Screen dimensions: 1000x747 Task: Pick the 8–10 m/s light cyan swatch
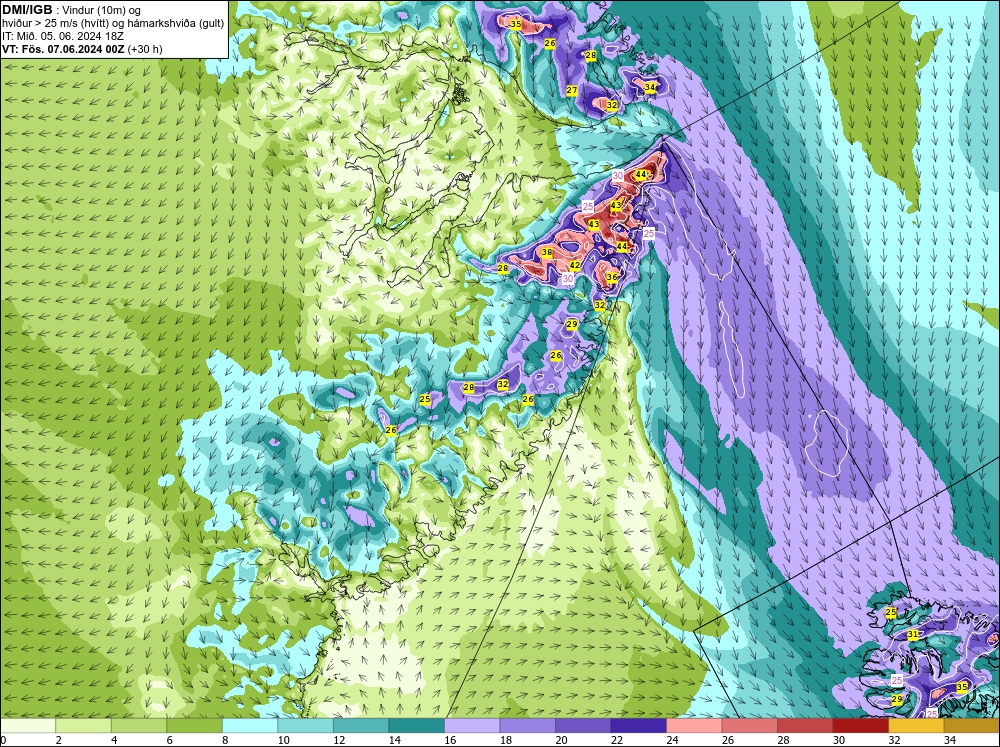tap(250, 726)
